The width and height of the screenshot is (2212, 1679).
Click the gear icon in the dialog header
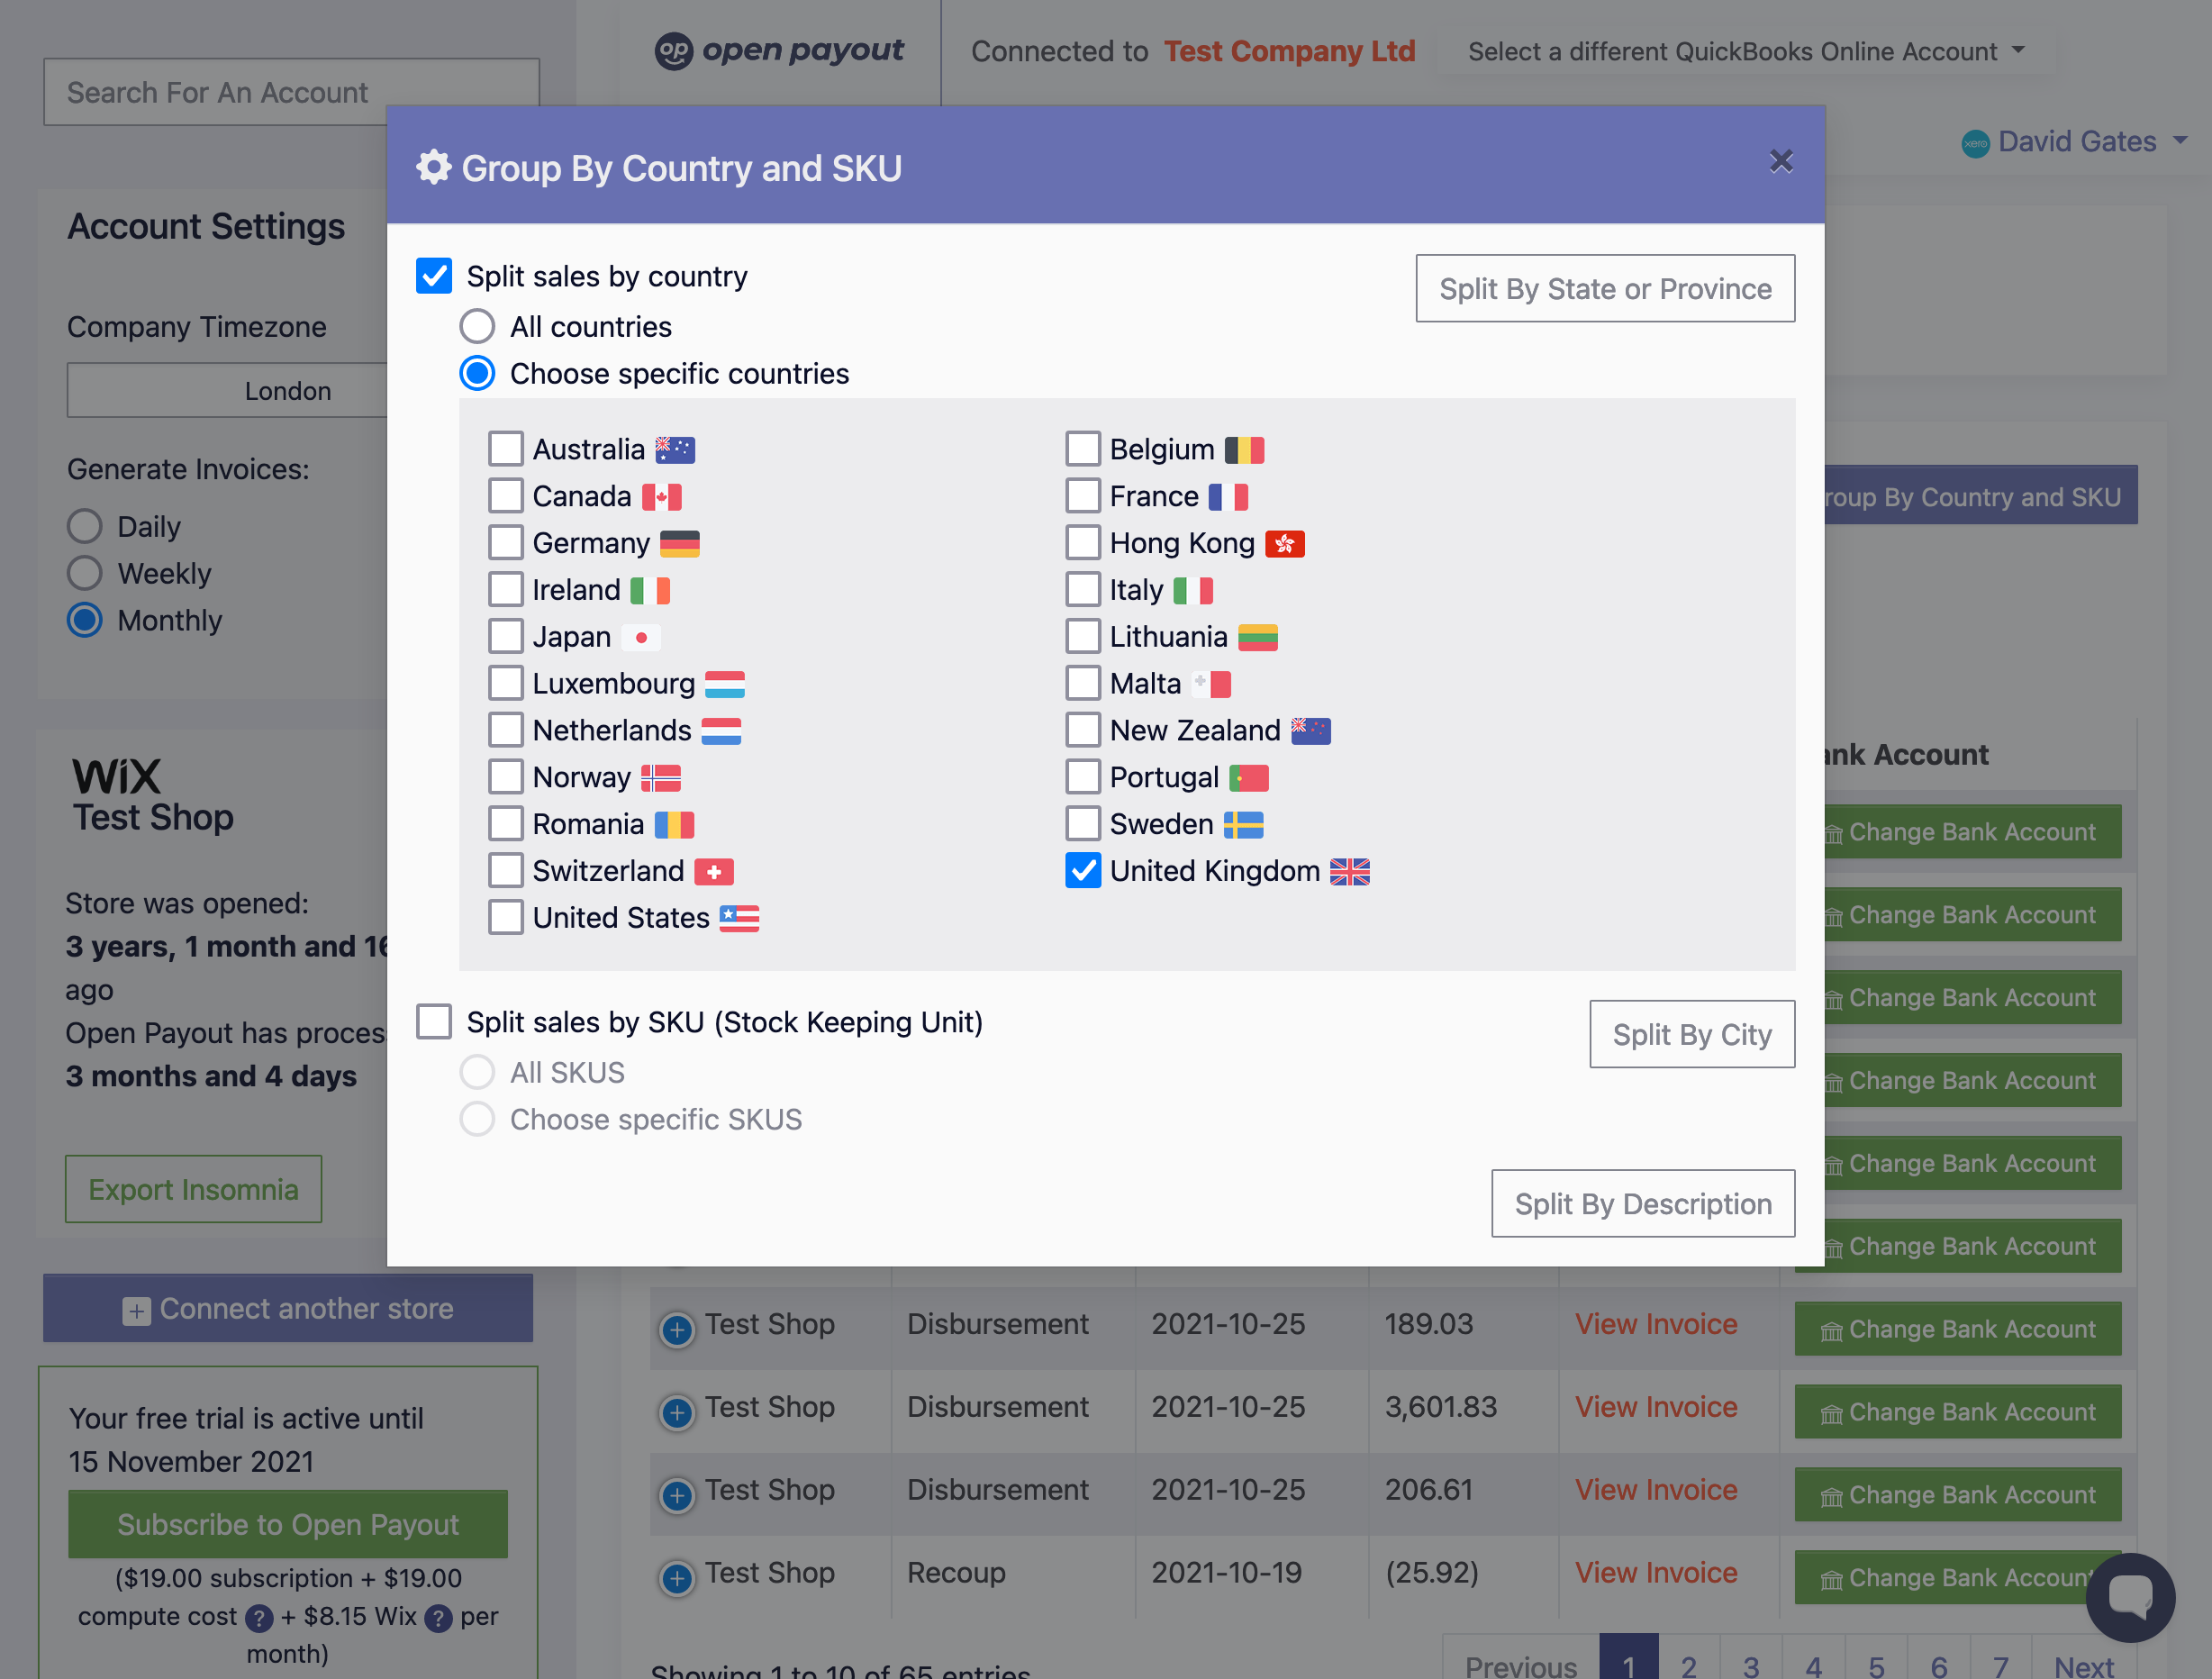point(433,167)
